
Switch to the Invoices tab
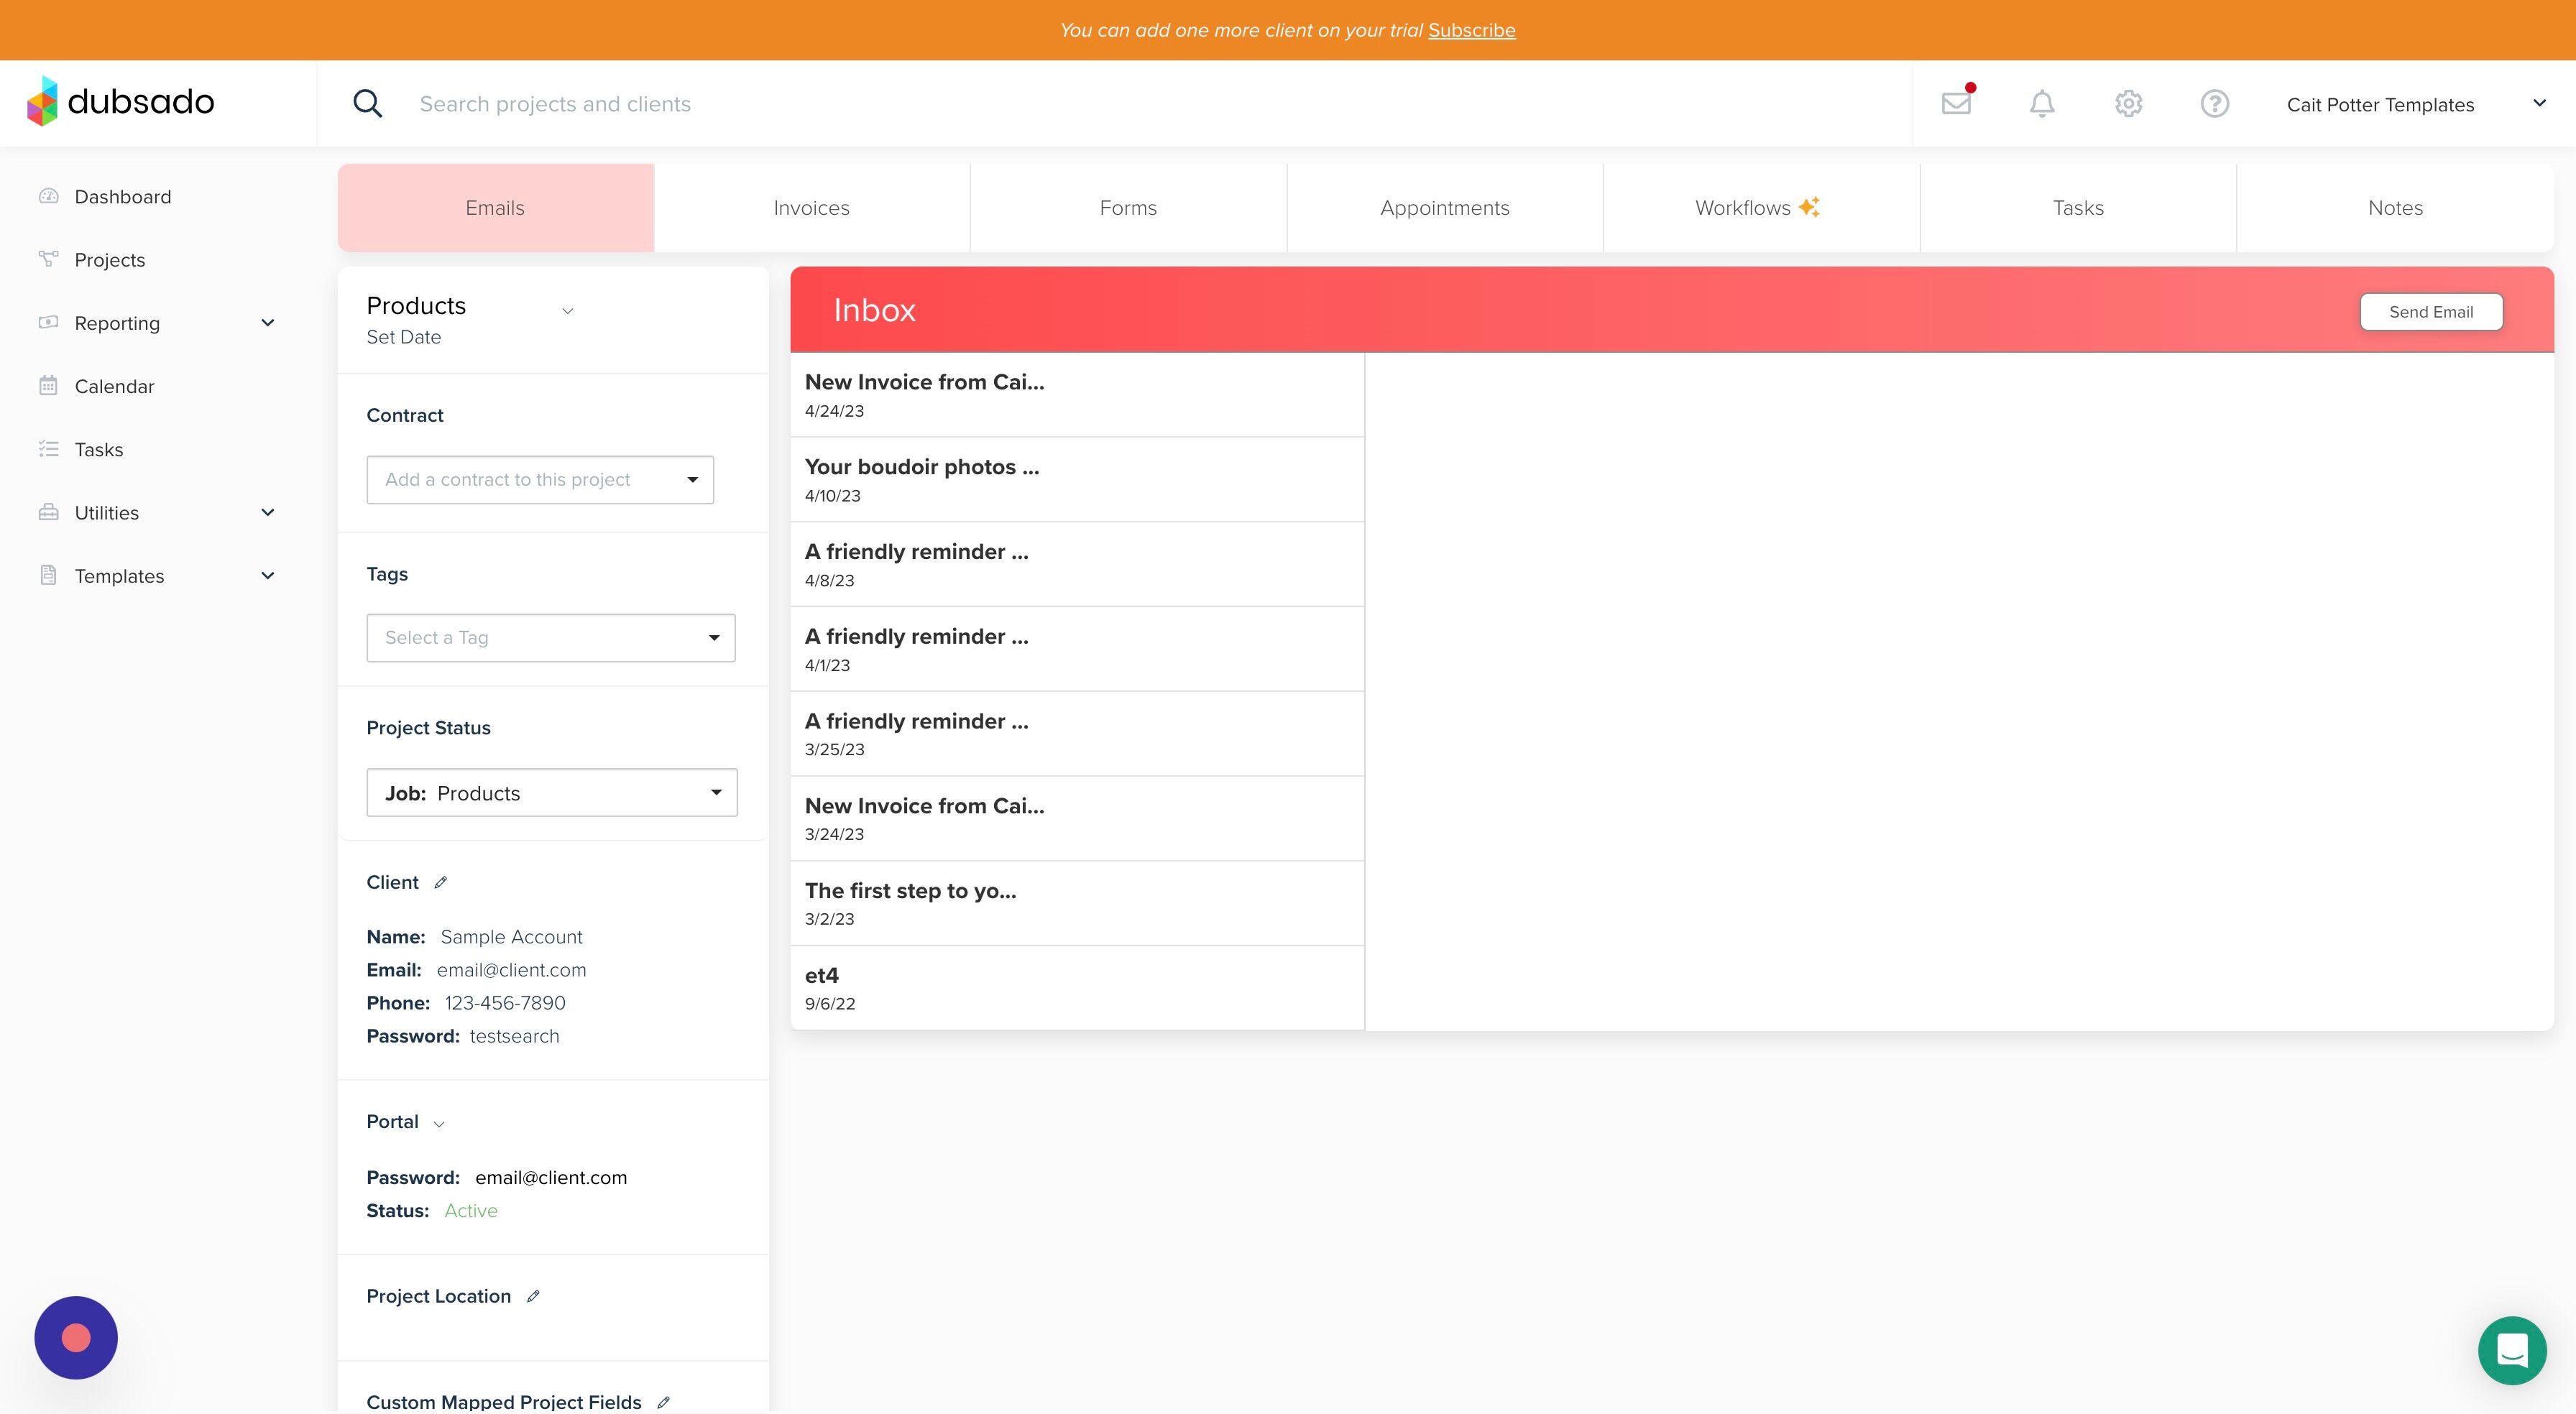(812, 208)
